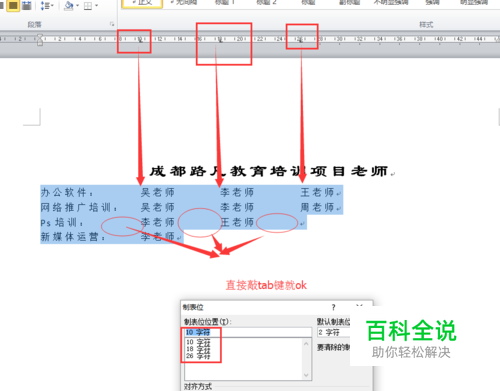Viewport: 500px width, 391px height.
Task: Click the line spacing icon
Action: (45, 5)
